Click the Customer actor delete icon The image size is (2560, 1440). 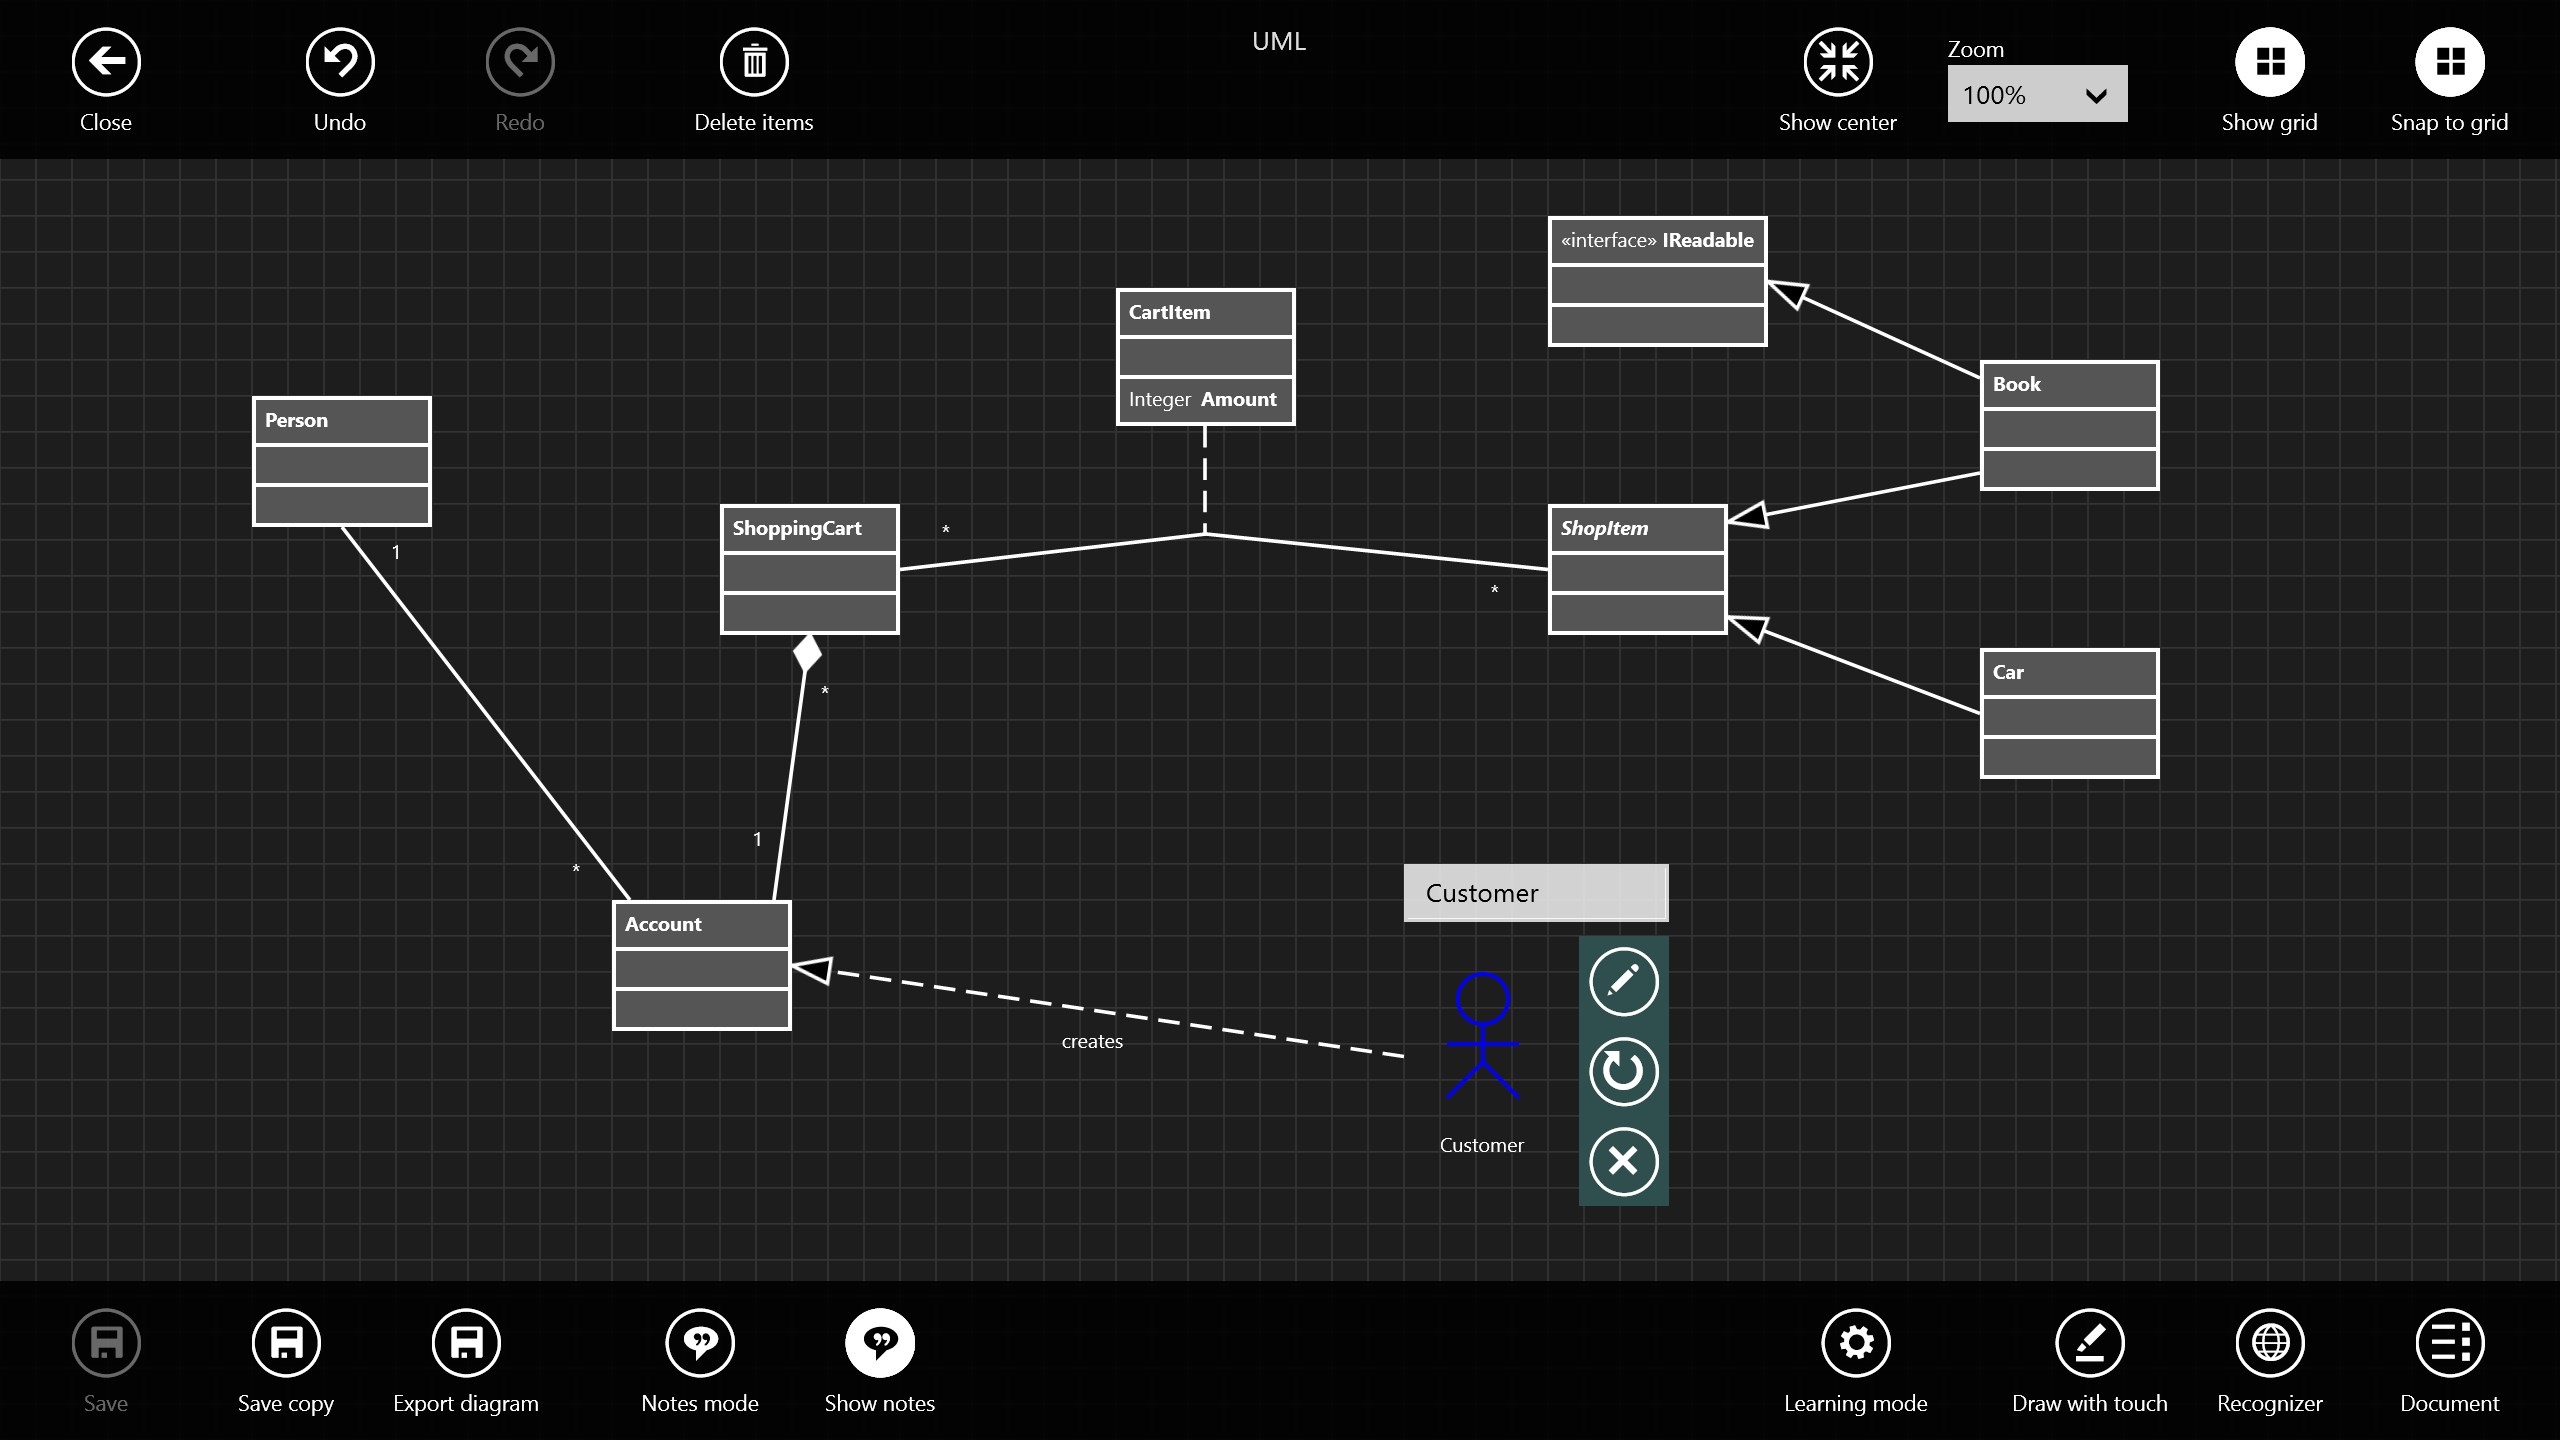pos(1621,1160)
